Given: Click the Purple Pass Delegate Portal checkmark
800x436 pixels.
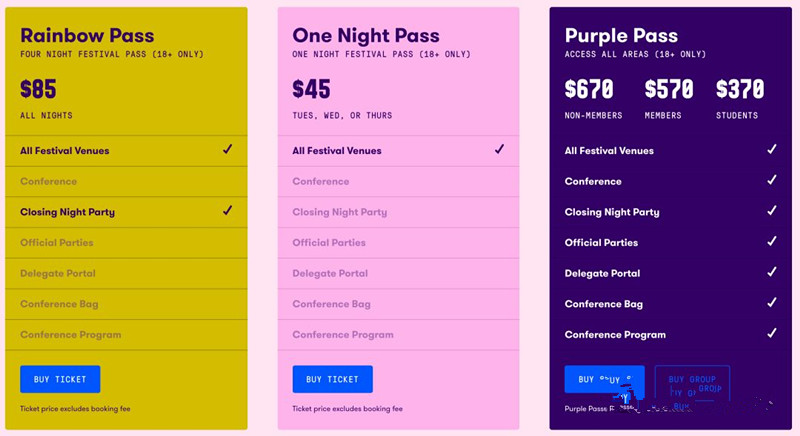Looking at the screenshot, I should coord(772,272).
